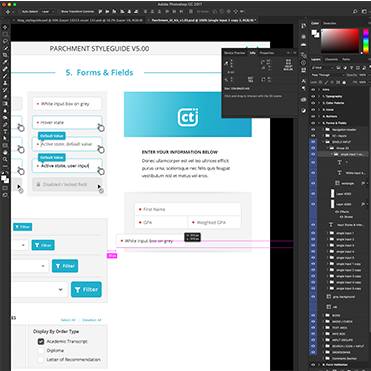Viewport: 371px width, 371px height.
Task: Hide the Typography layer group
Action: (313, 96)
